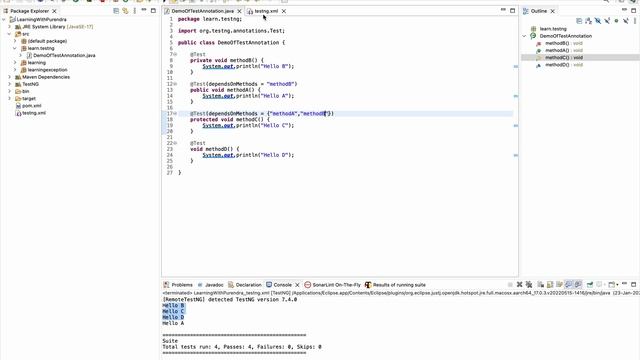Switch to DemoOfTestAnnotation.java editor tab
The height and width of the screenshot is (360, 640).
click(202, 11)
